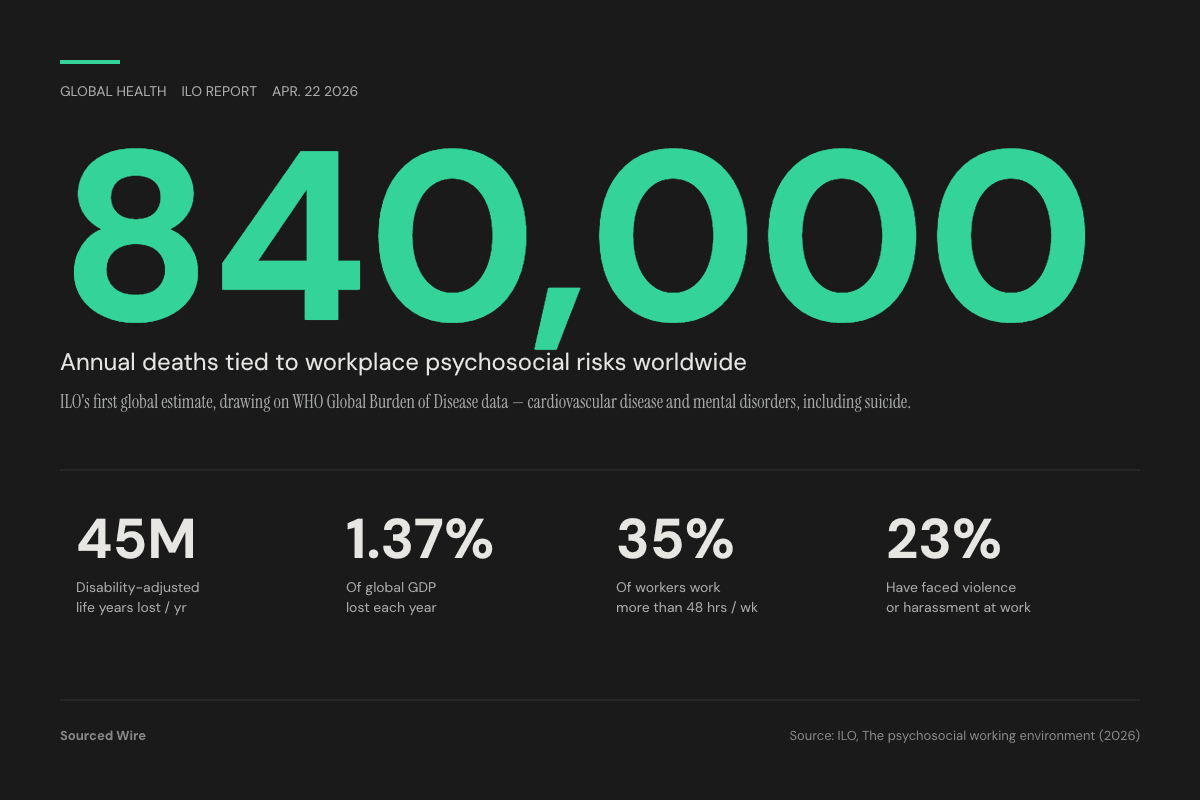The height and width of the screenshot is (800, 1200).
Task: Select the 45M statistic
Action: tap(137, 540)
